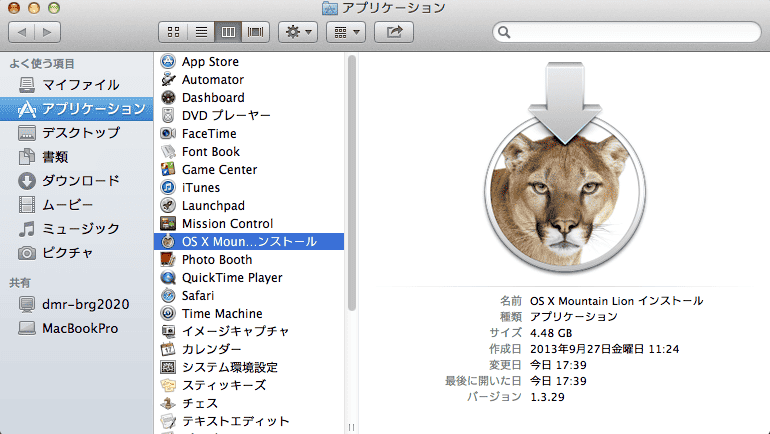
Task: Select the スティッキーズ icon
Action: click(168, 385)
